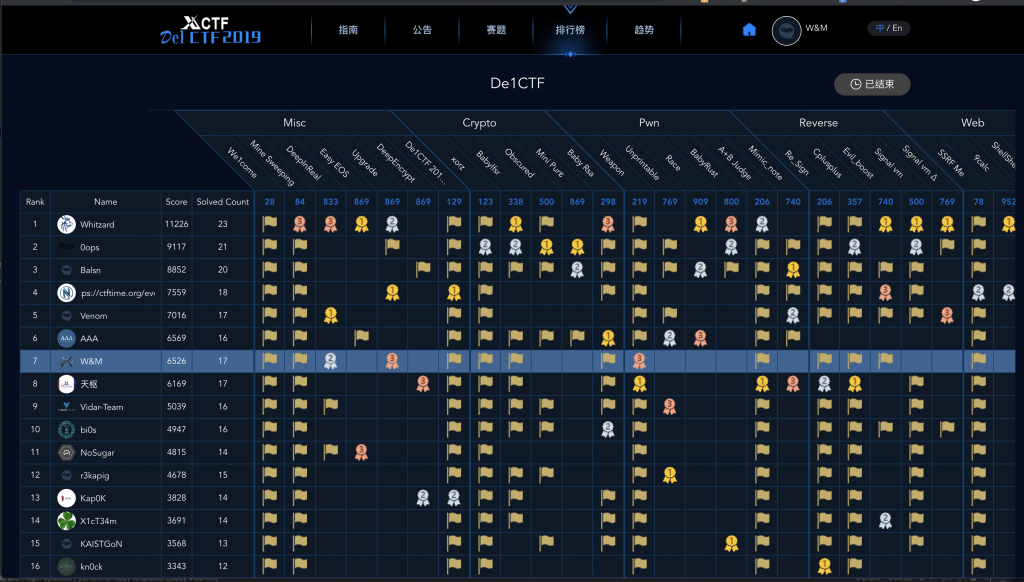Click Whitzard's flag in the 28 column
Screen dimensions: 1024x582
[269, 224]
